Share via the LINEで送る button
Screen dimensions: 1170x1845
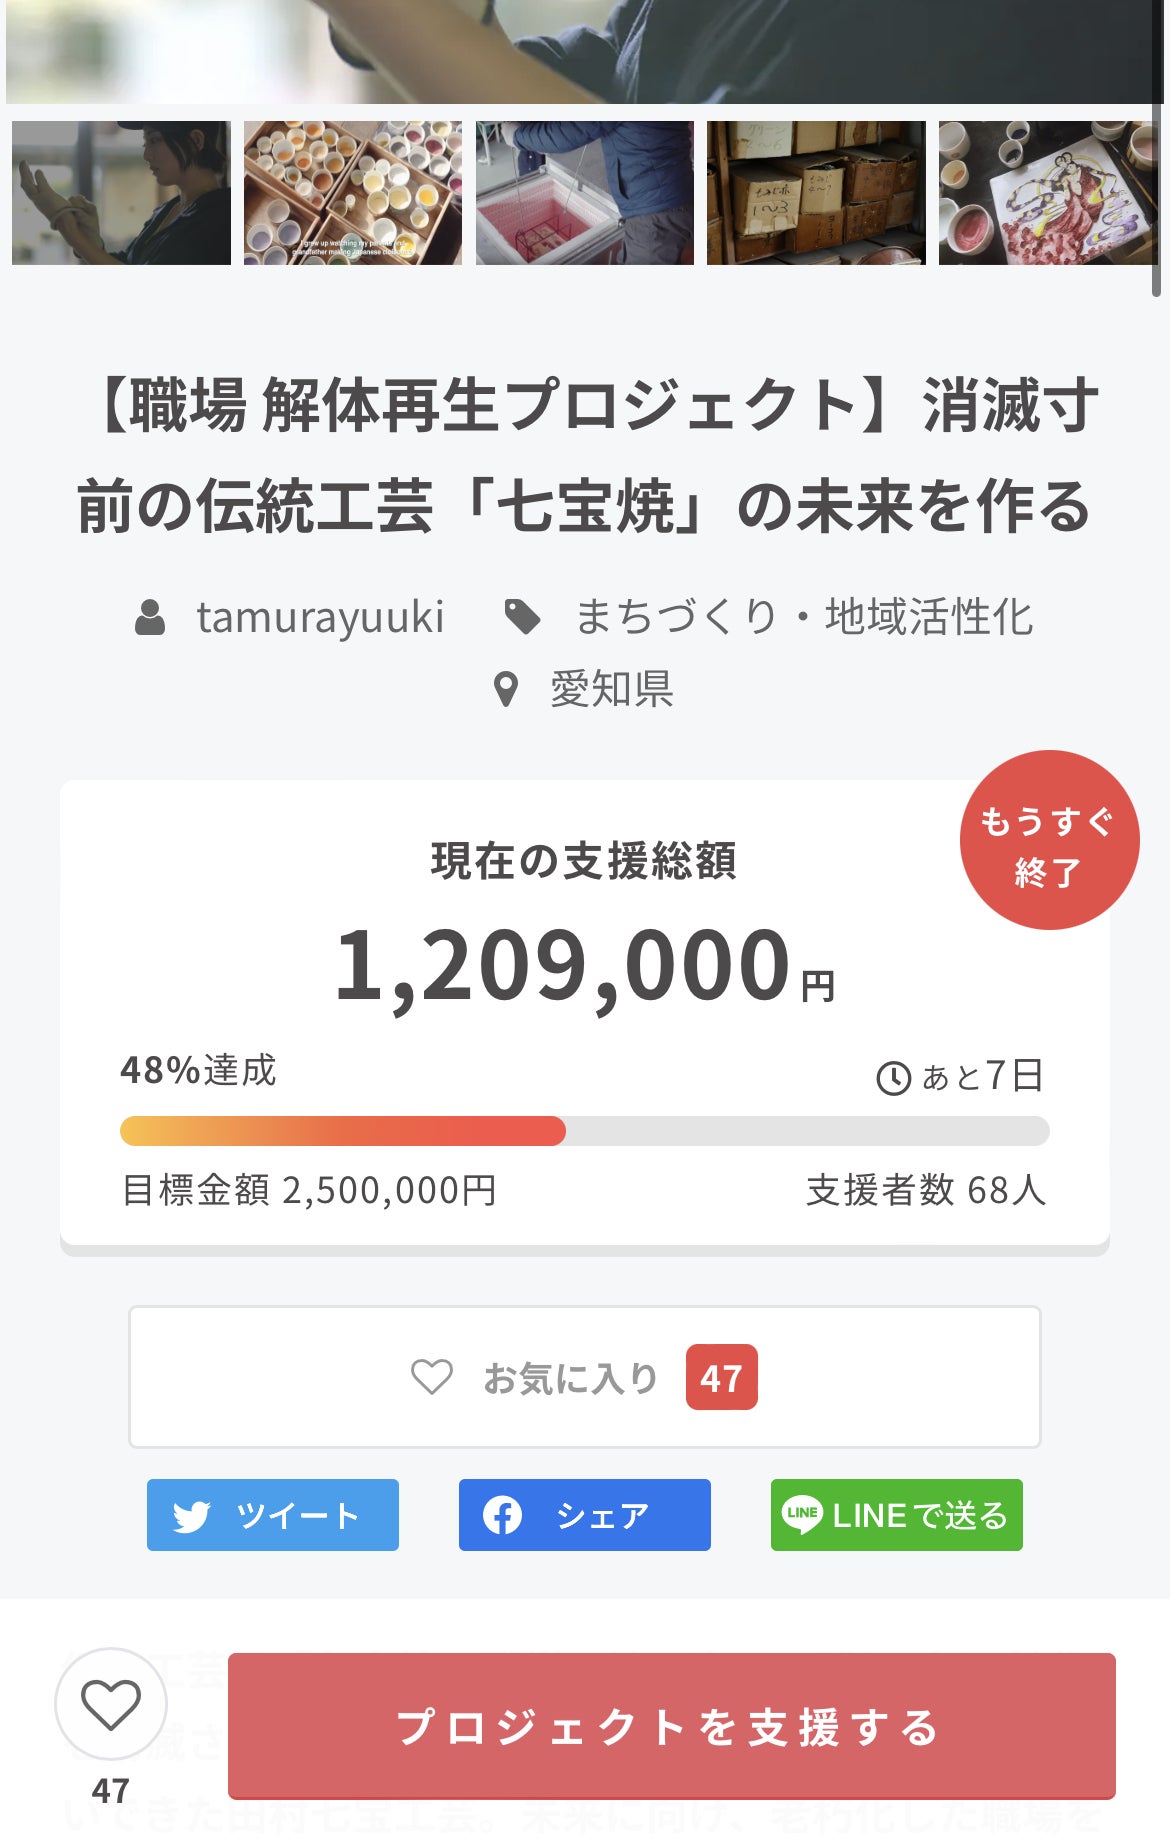[x=896, y=1515]
